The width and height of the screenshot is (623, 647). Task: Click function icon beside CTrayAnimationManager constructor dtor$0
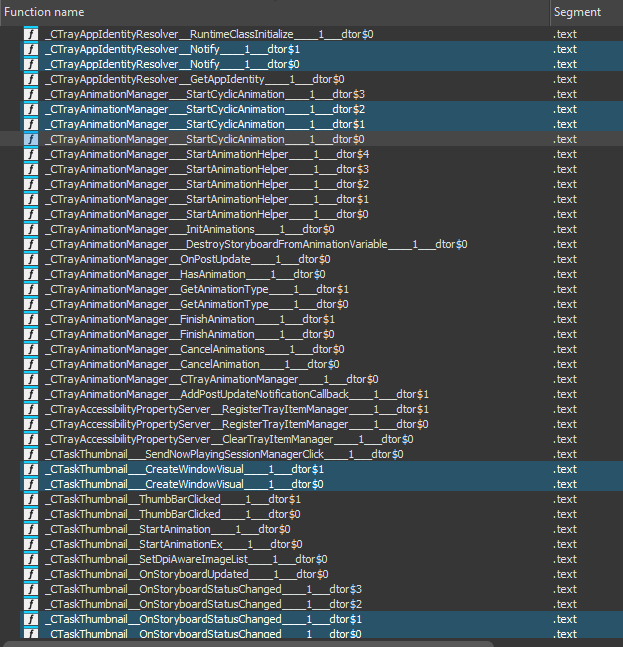pos(31,379)
